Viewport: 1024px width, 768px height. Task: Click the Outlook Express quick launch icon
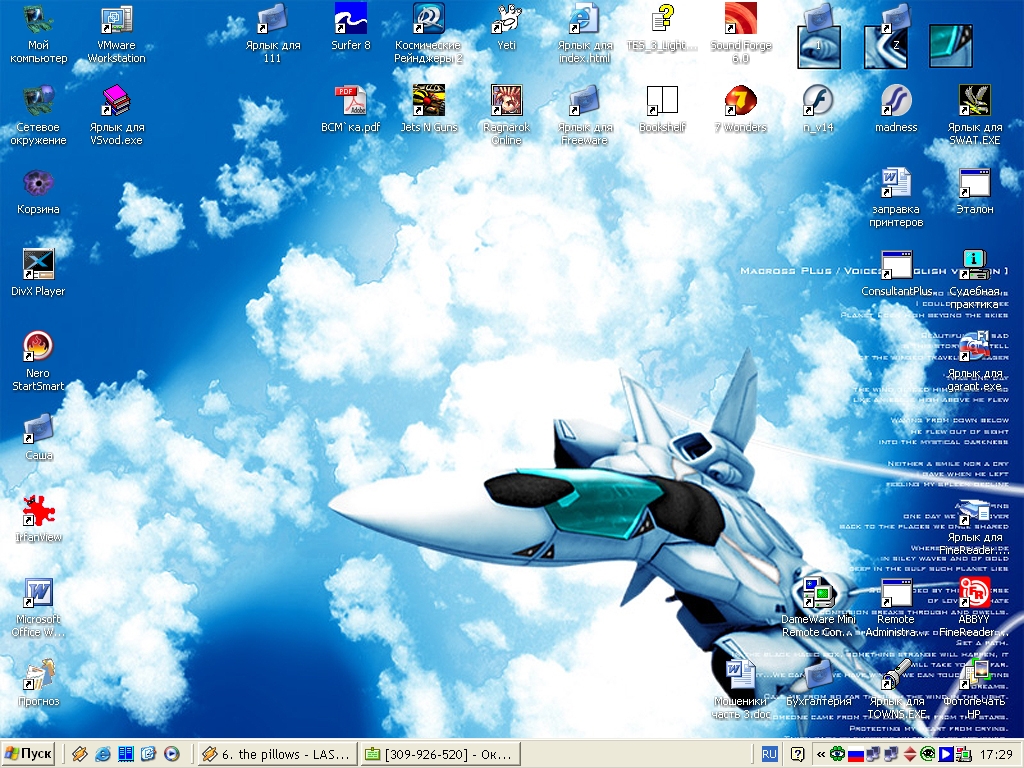click(148, 754)
